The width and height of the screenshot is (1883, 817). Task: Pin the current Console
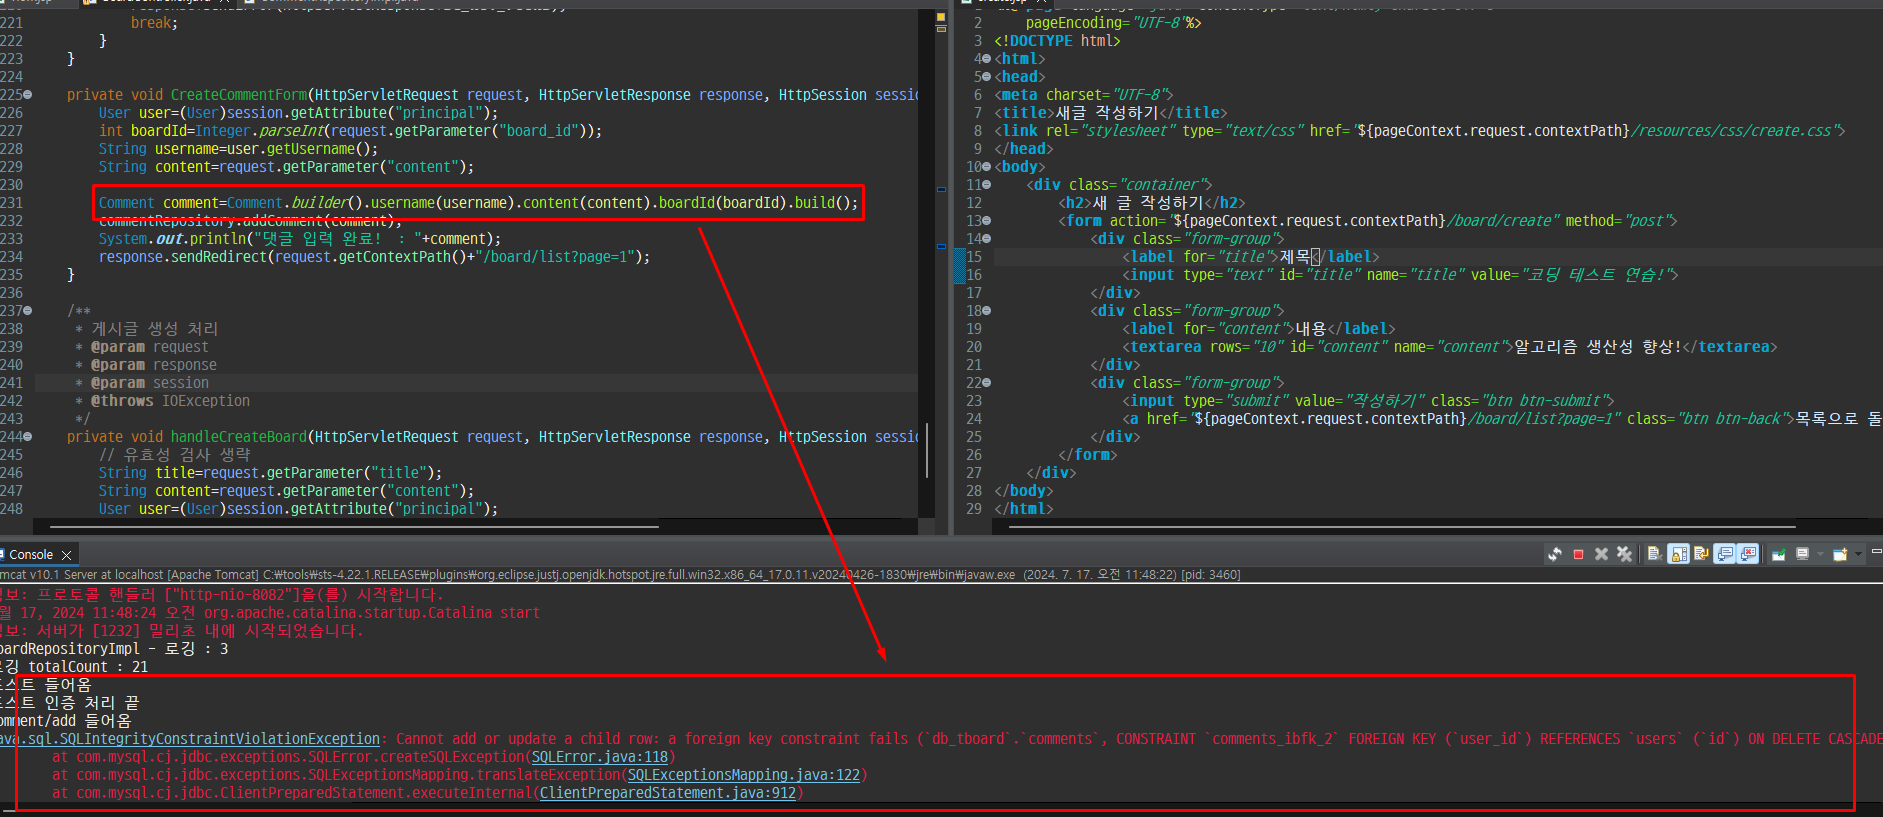1779,554
